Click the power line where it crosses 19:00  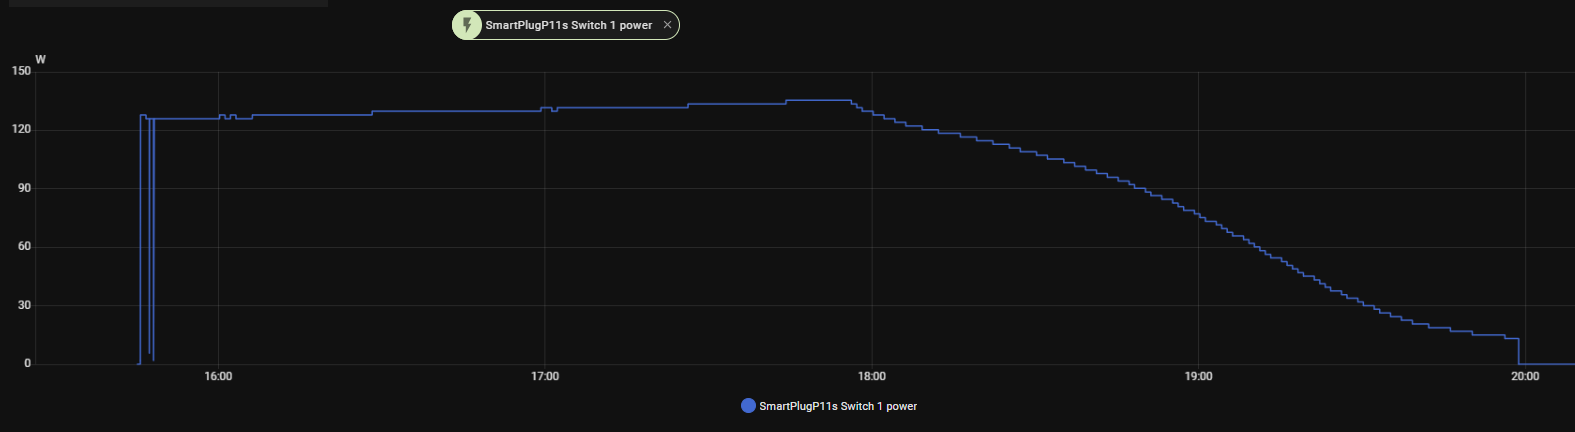tap(1198, 216)
